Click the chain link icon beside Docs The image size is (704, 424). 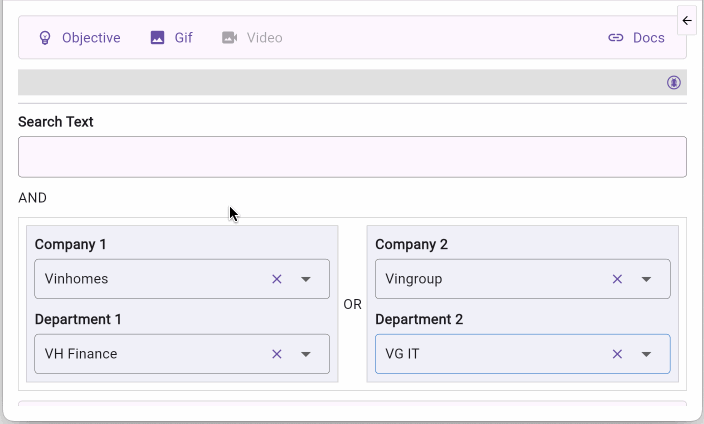pos(616,38)
